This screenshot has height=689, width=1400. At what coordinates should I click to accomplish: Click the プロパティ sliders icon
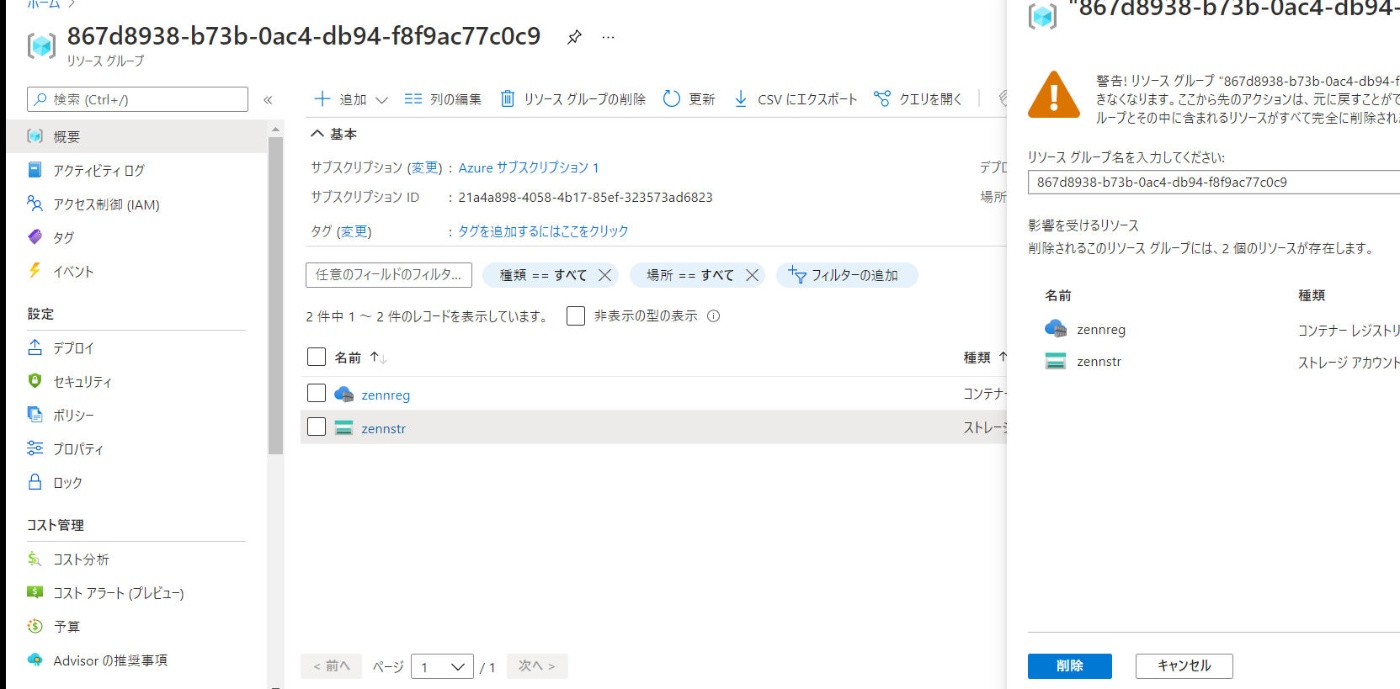[35, 449]
